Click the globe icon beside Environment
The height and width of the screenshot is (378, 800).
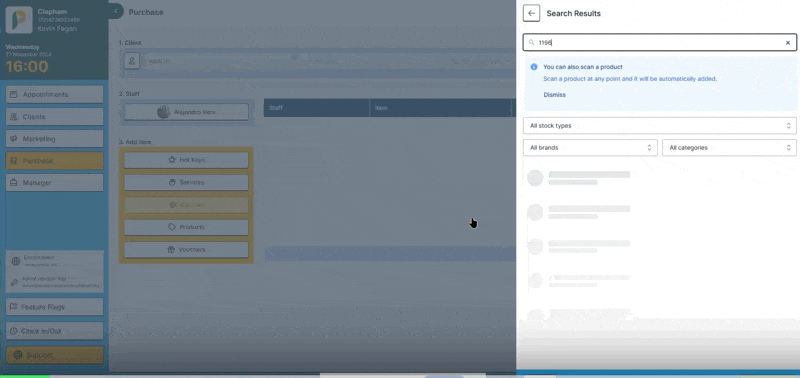16,261
